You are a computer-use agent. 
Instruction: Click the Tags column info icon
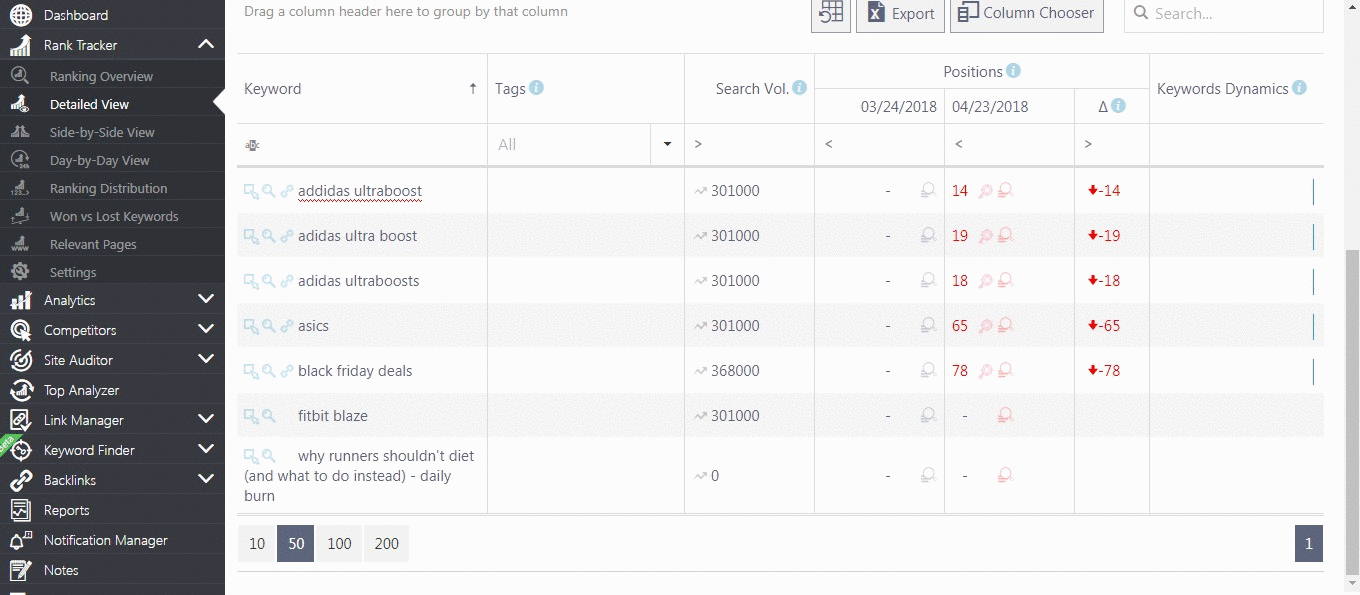(536, 88)
